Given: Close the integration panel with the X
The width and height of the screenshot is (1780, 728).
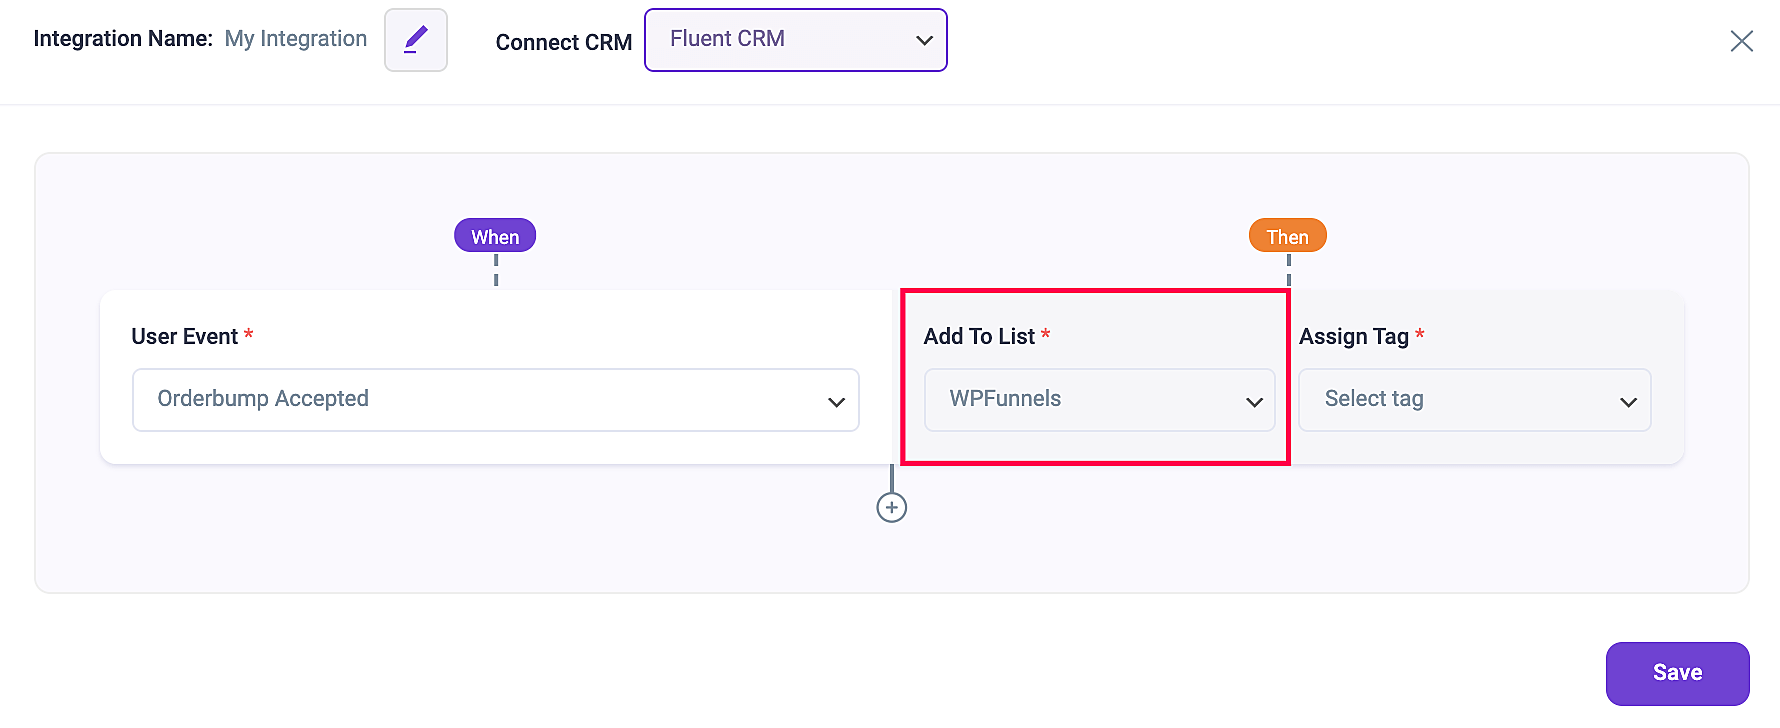Looking at the screenshot, I should (x=1742, y=41).
